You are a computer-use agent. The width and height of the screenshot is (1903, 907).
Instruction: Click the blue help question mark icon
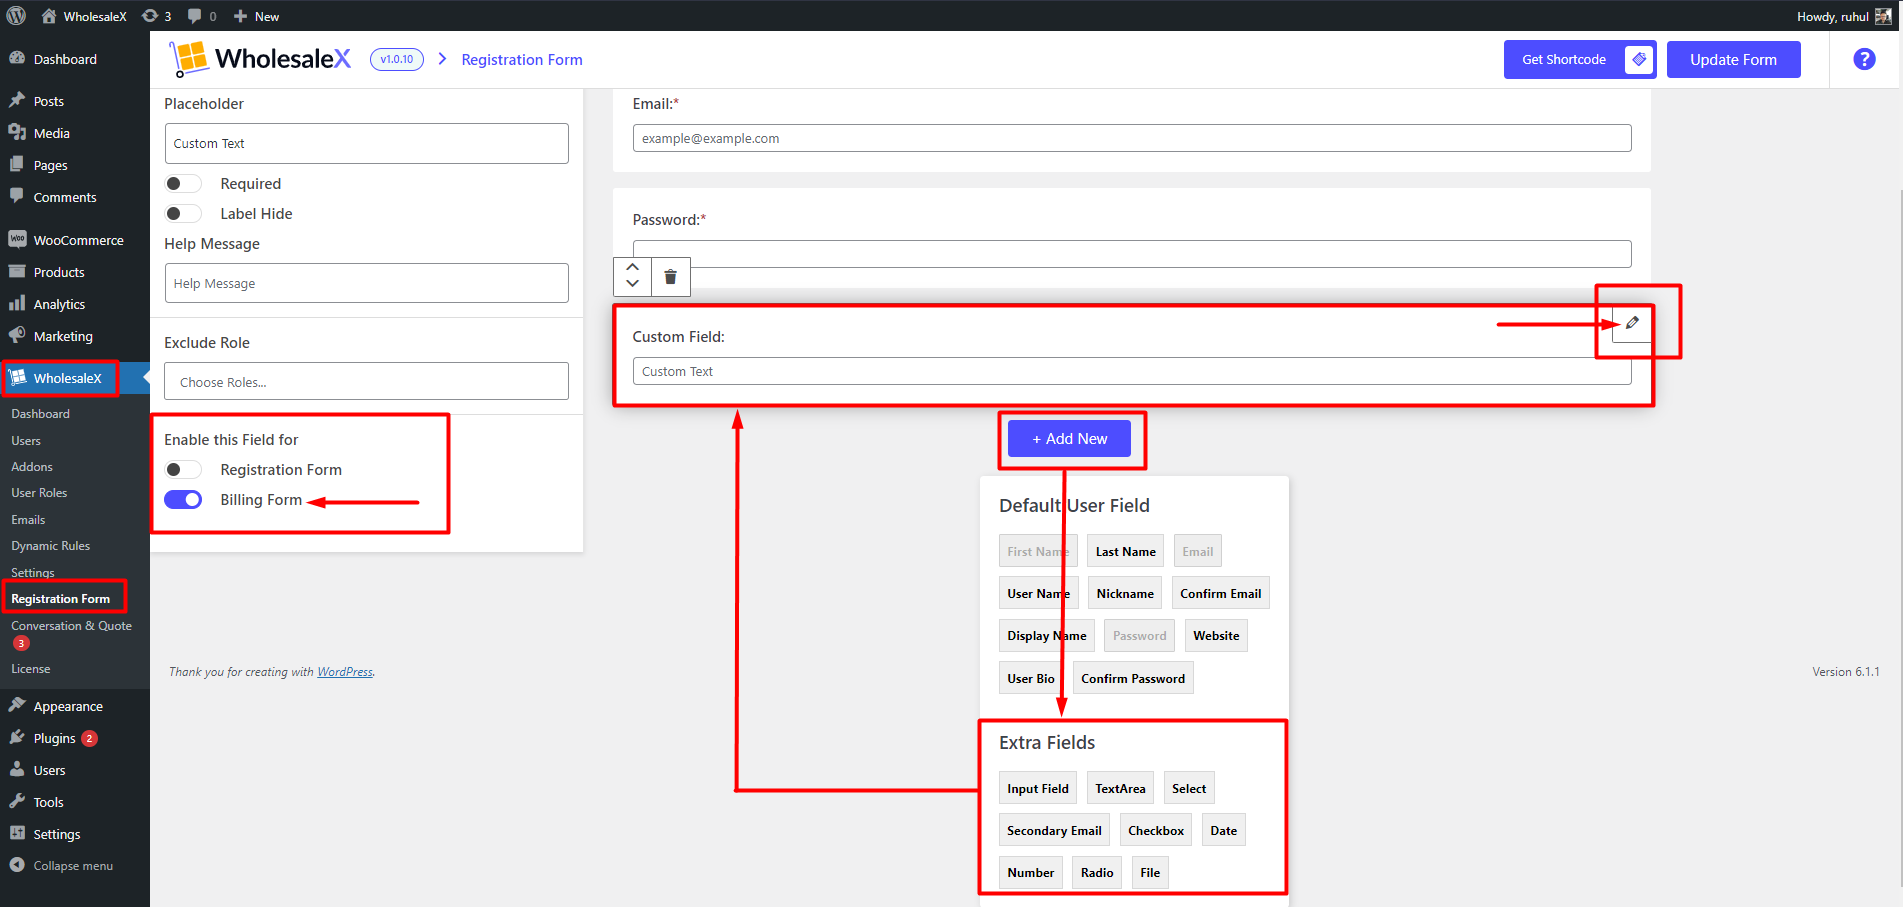pyautogui.click(x=1864, y=59)
